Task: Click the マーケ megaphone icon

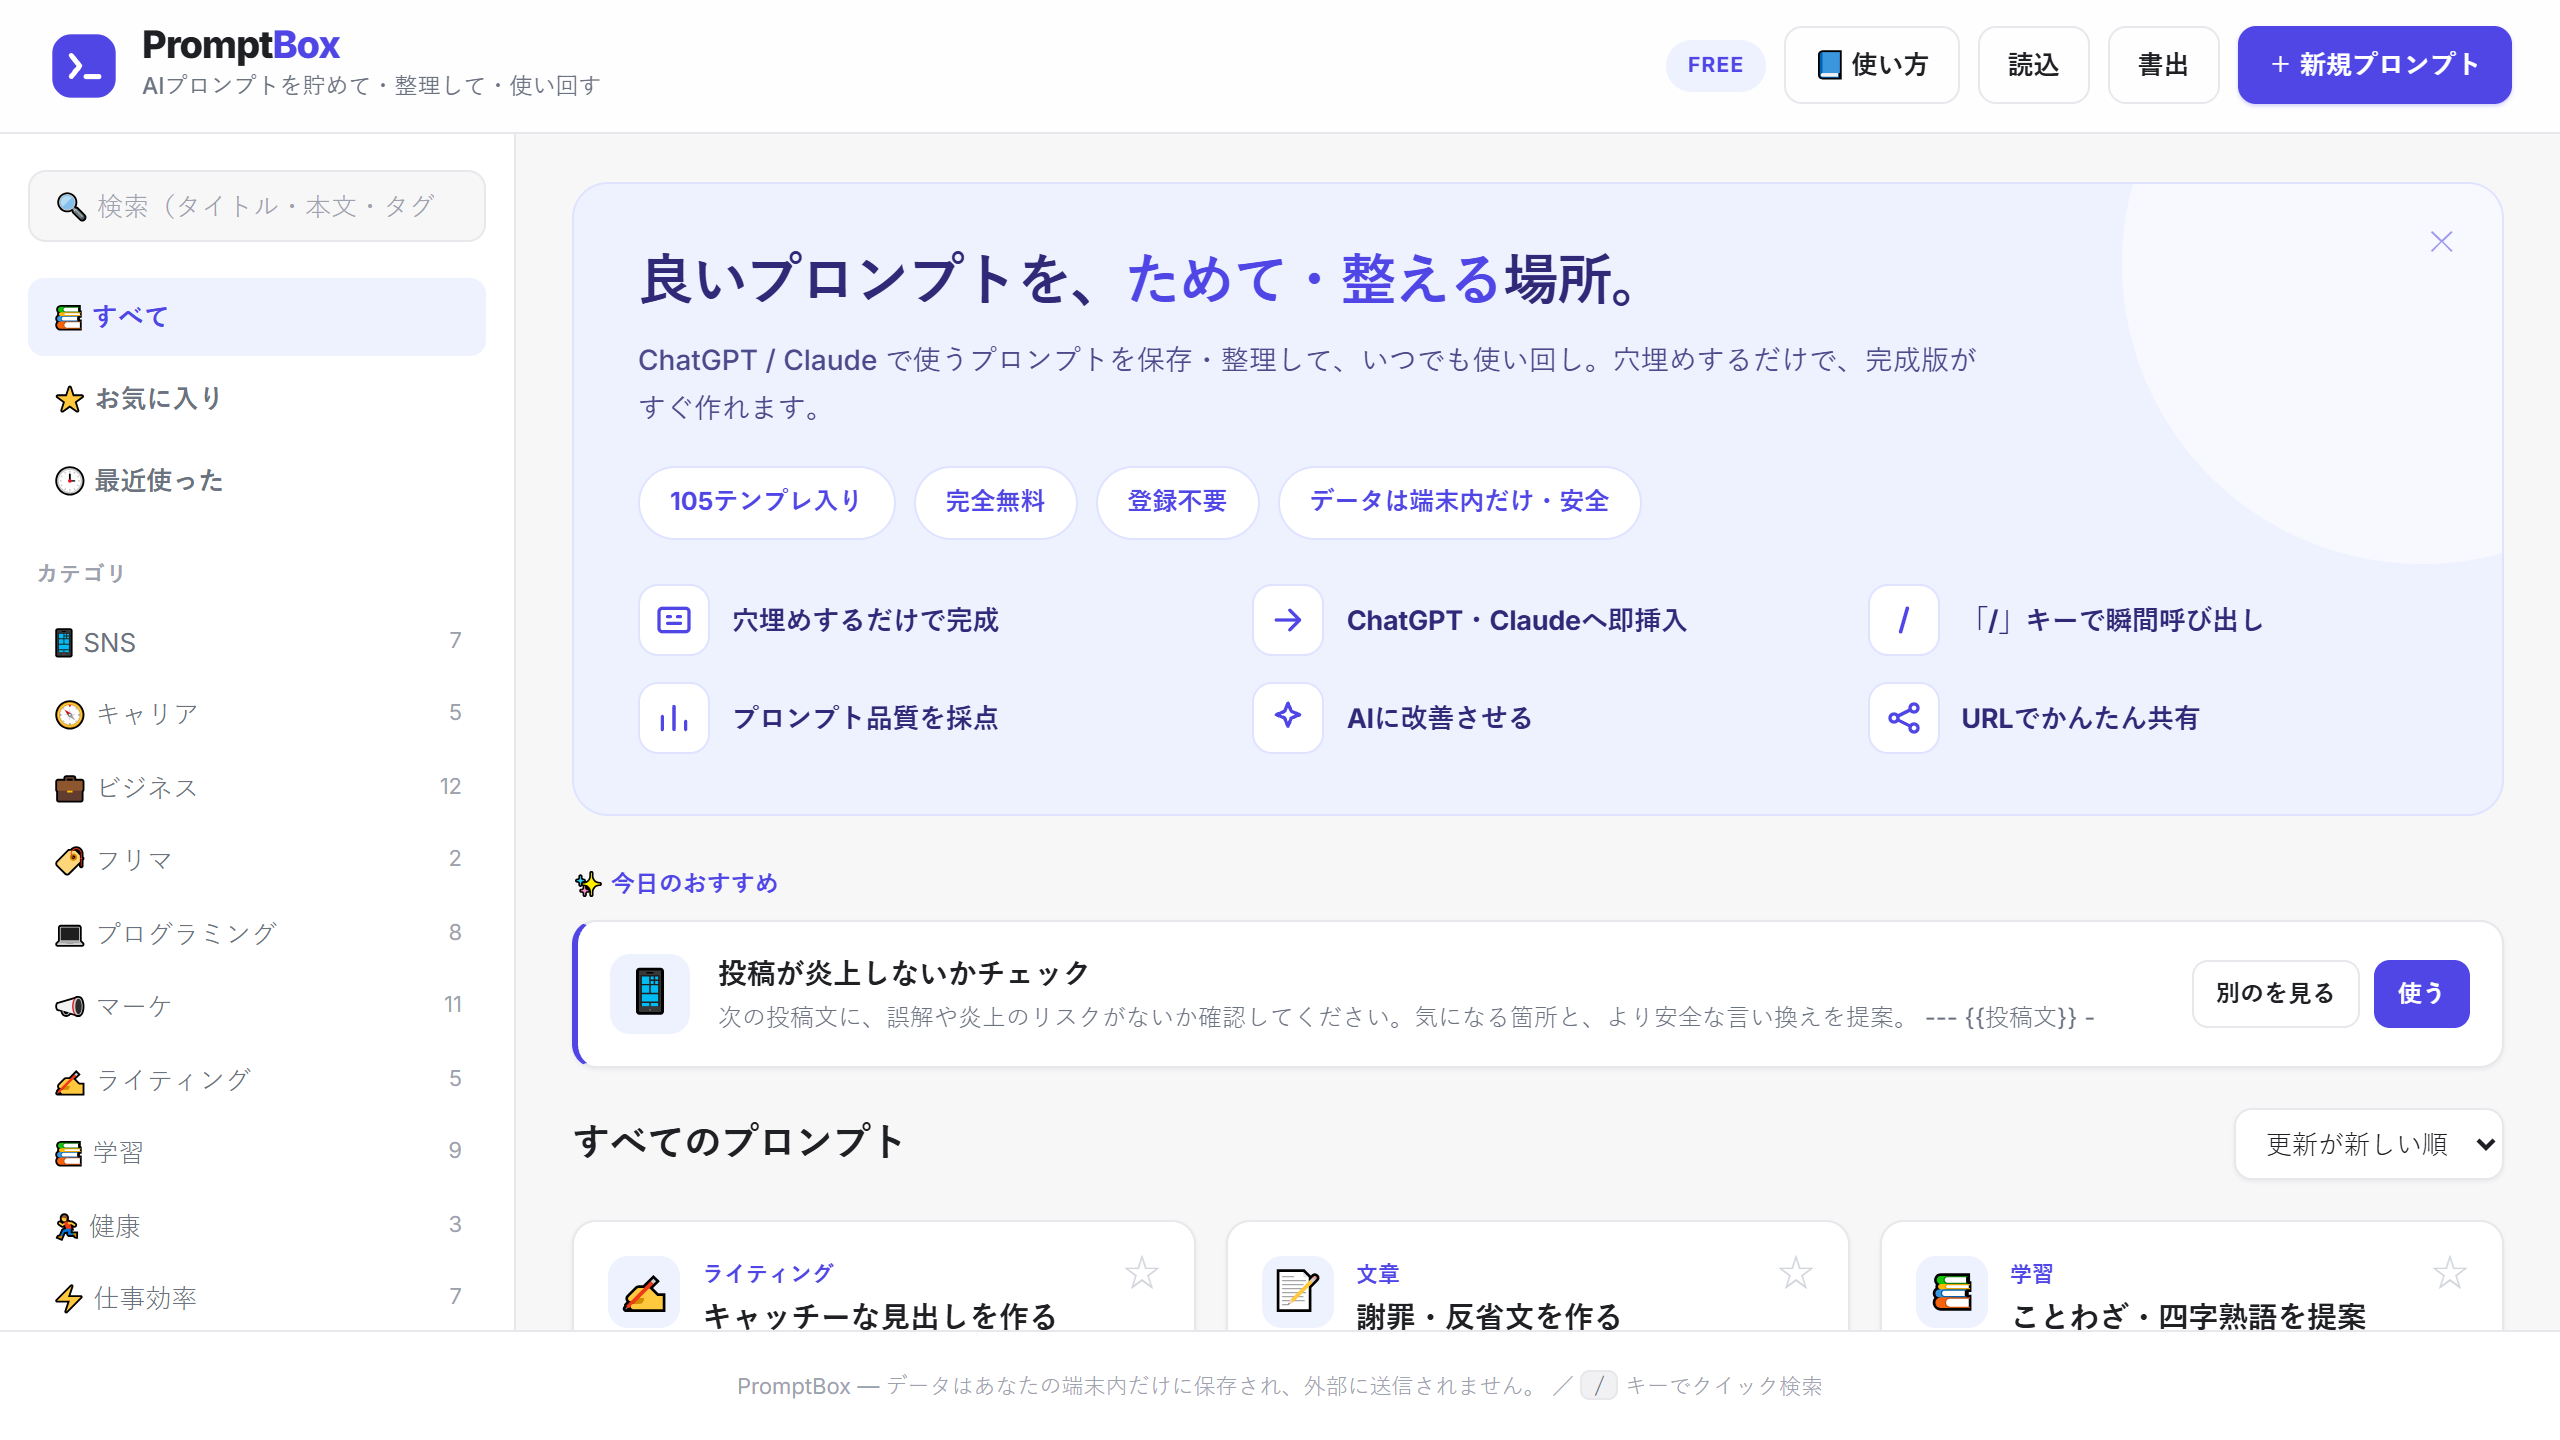Action: [x=69, y=1006]
